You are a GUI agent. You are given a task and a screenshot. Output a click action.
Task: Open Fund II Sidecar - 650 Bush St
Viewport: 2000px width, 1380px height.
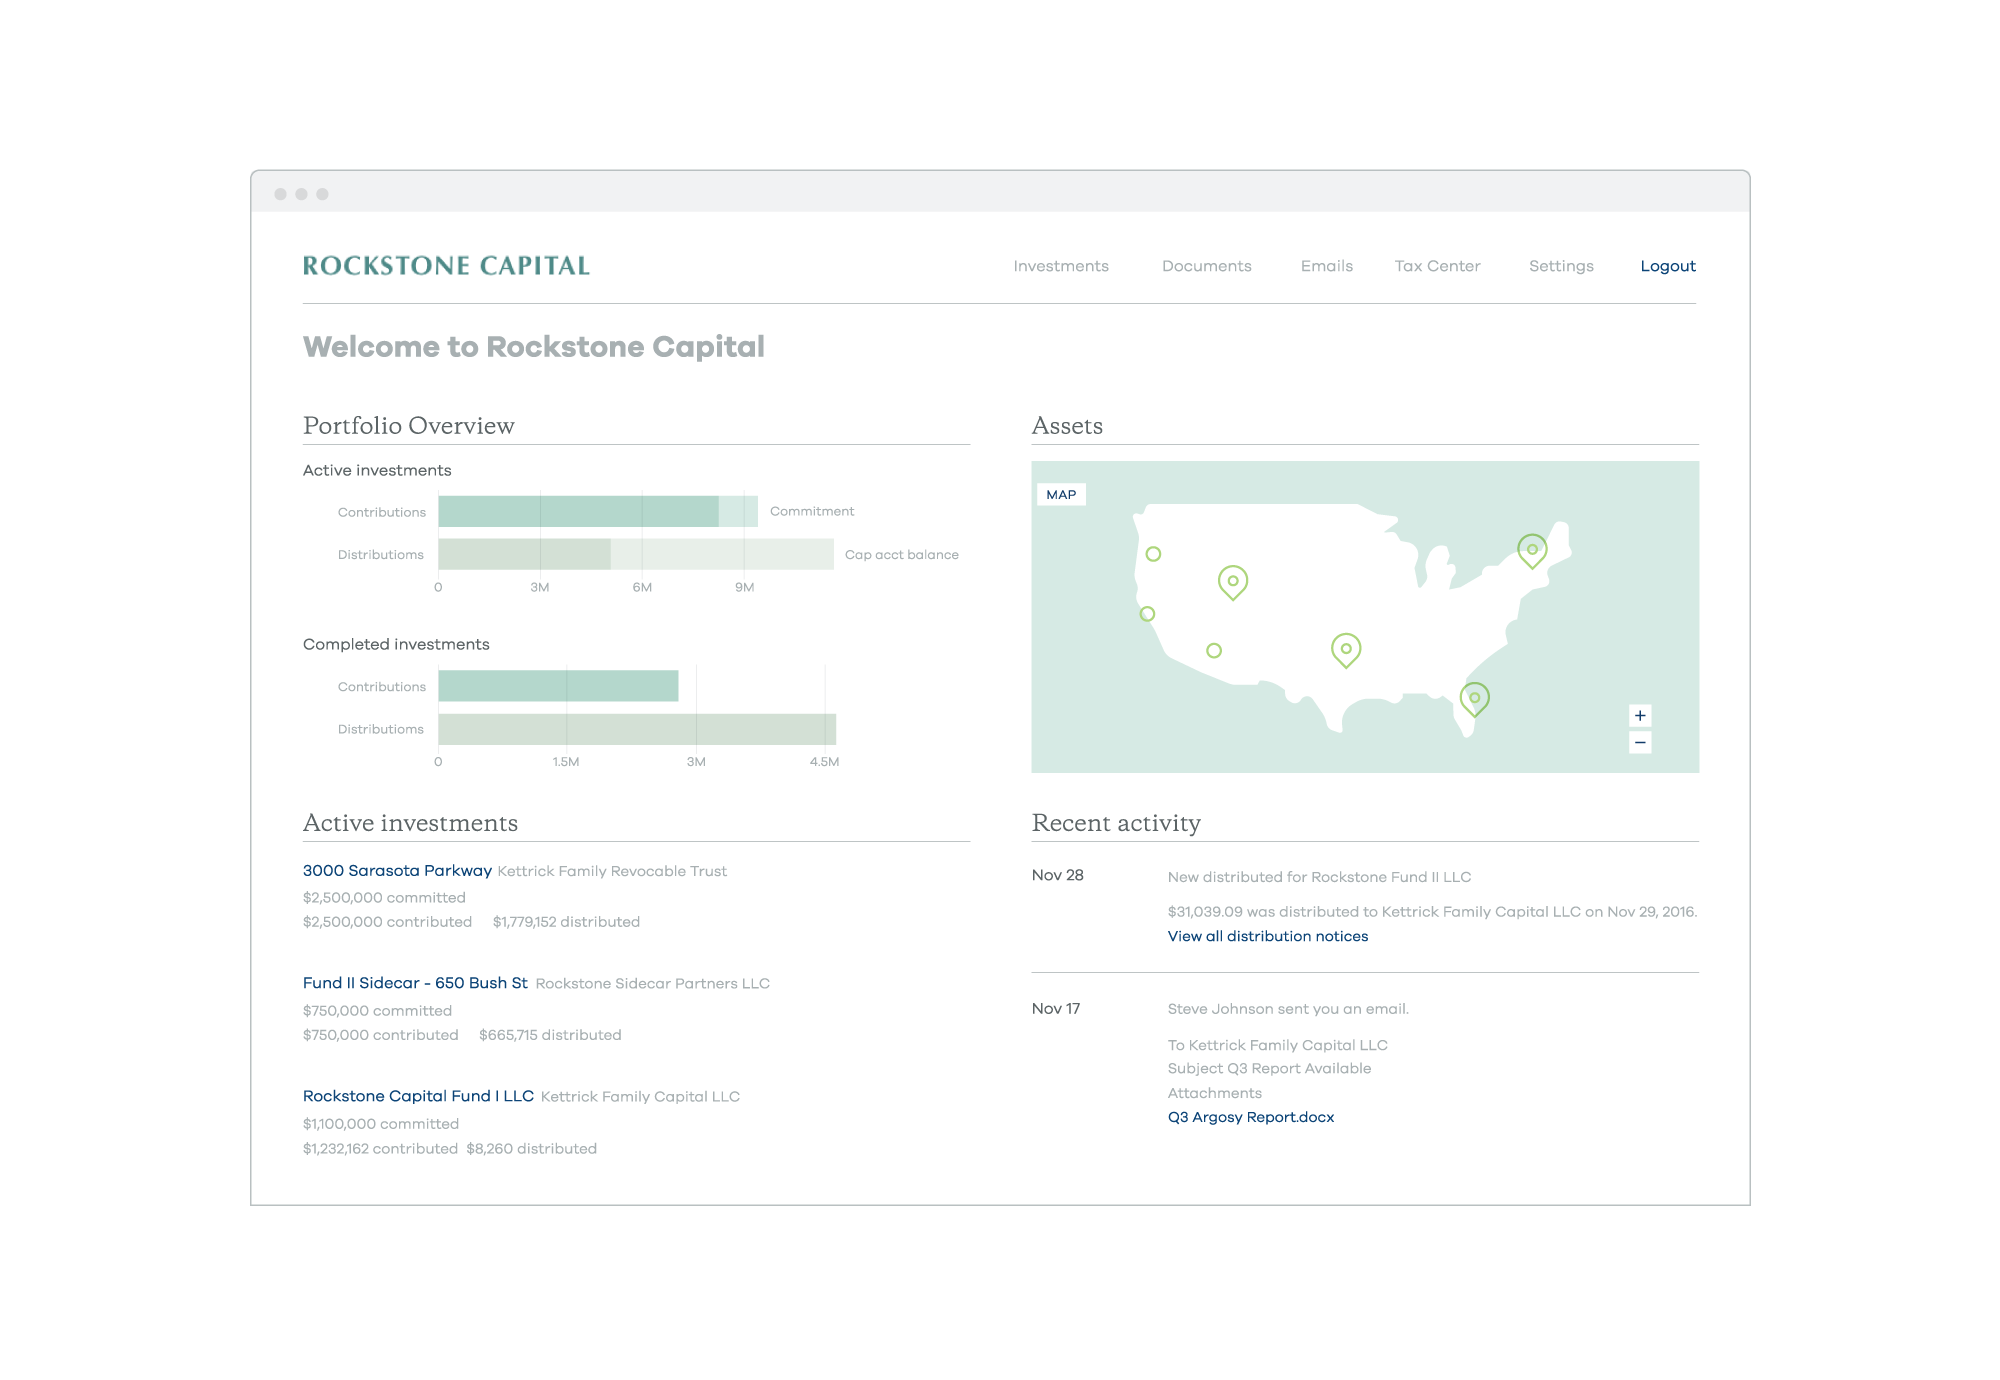coord(415,983)
